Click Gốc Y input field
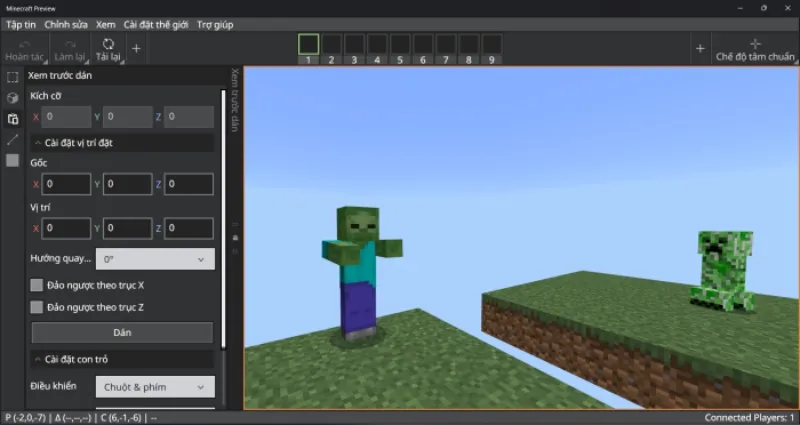The height and width of the screenshot is (425, 800). point(128,184)
